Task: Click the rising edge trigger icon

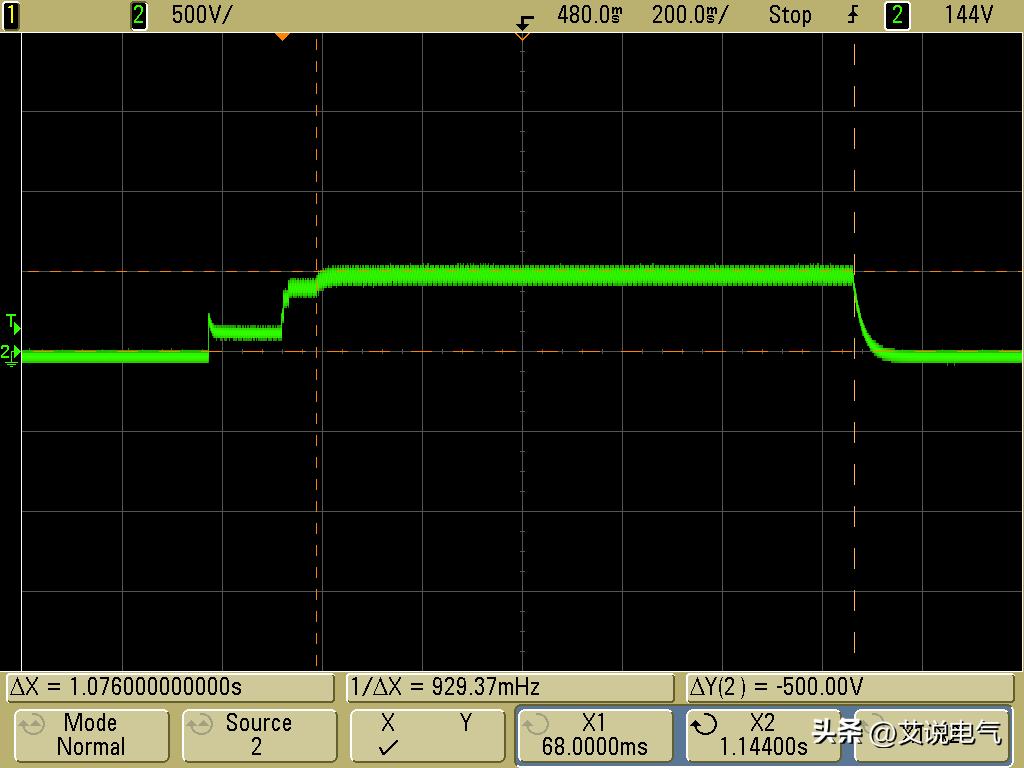Action: [x=853, y=15]
